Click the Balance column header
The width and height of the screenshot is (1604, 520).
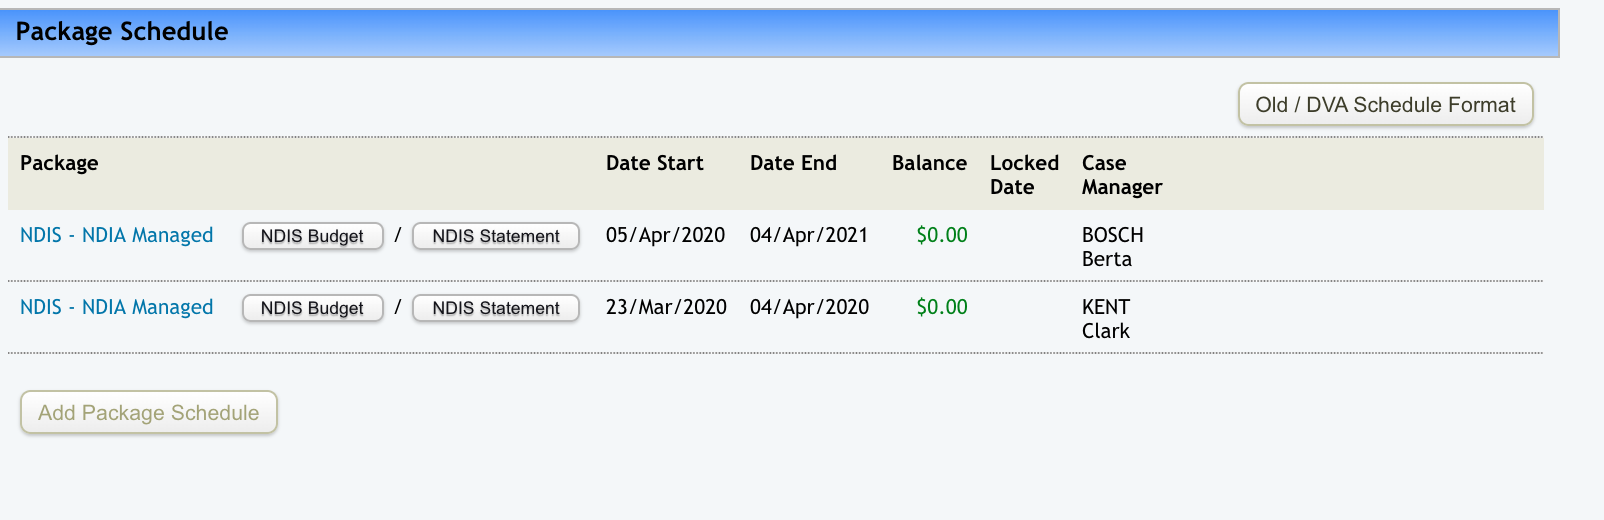tap(929, 163)
